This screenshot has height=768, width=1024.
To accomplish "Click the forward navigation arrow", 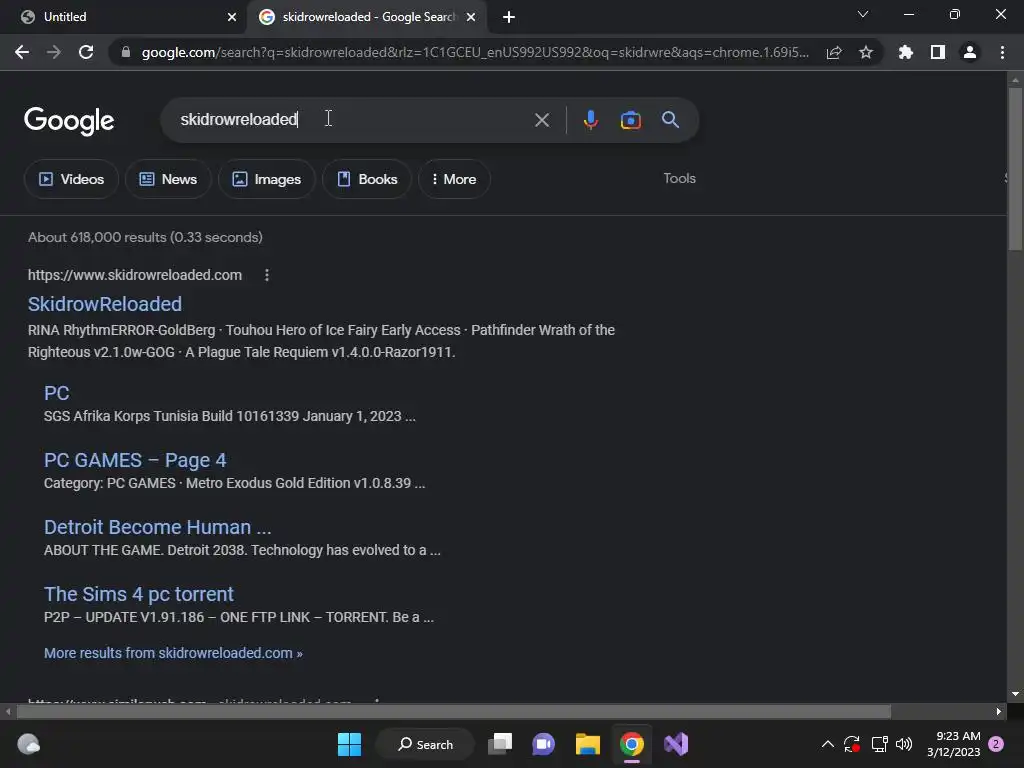I will pos(54,52).
